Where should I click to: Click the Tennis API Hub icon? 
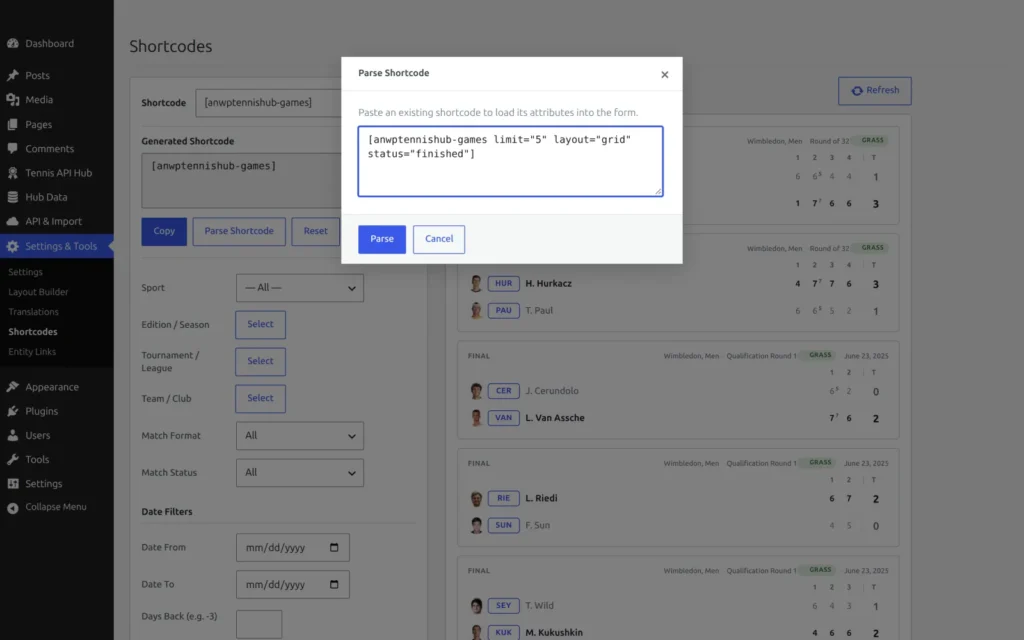tap(12, 173)
